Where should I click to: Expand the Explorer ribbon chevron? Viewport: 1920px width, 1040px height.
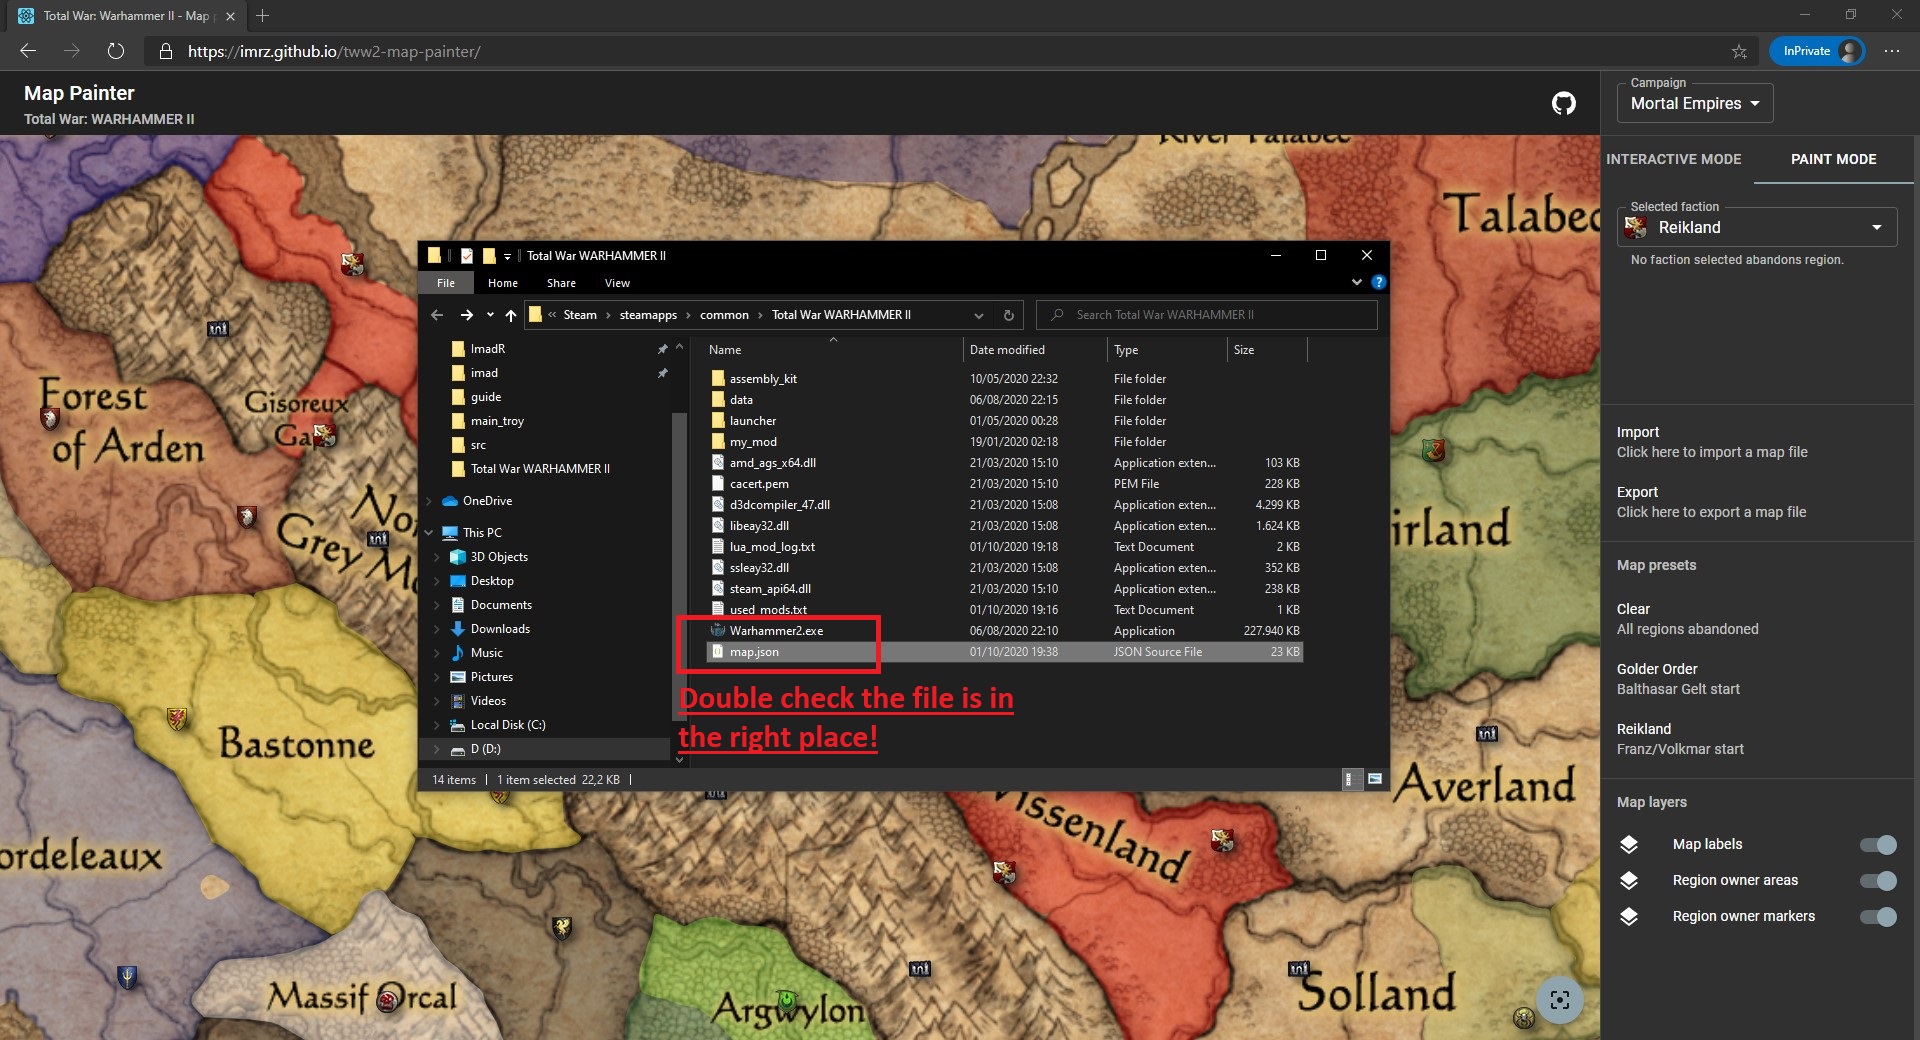coord(1356,282)
